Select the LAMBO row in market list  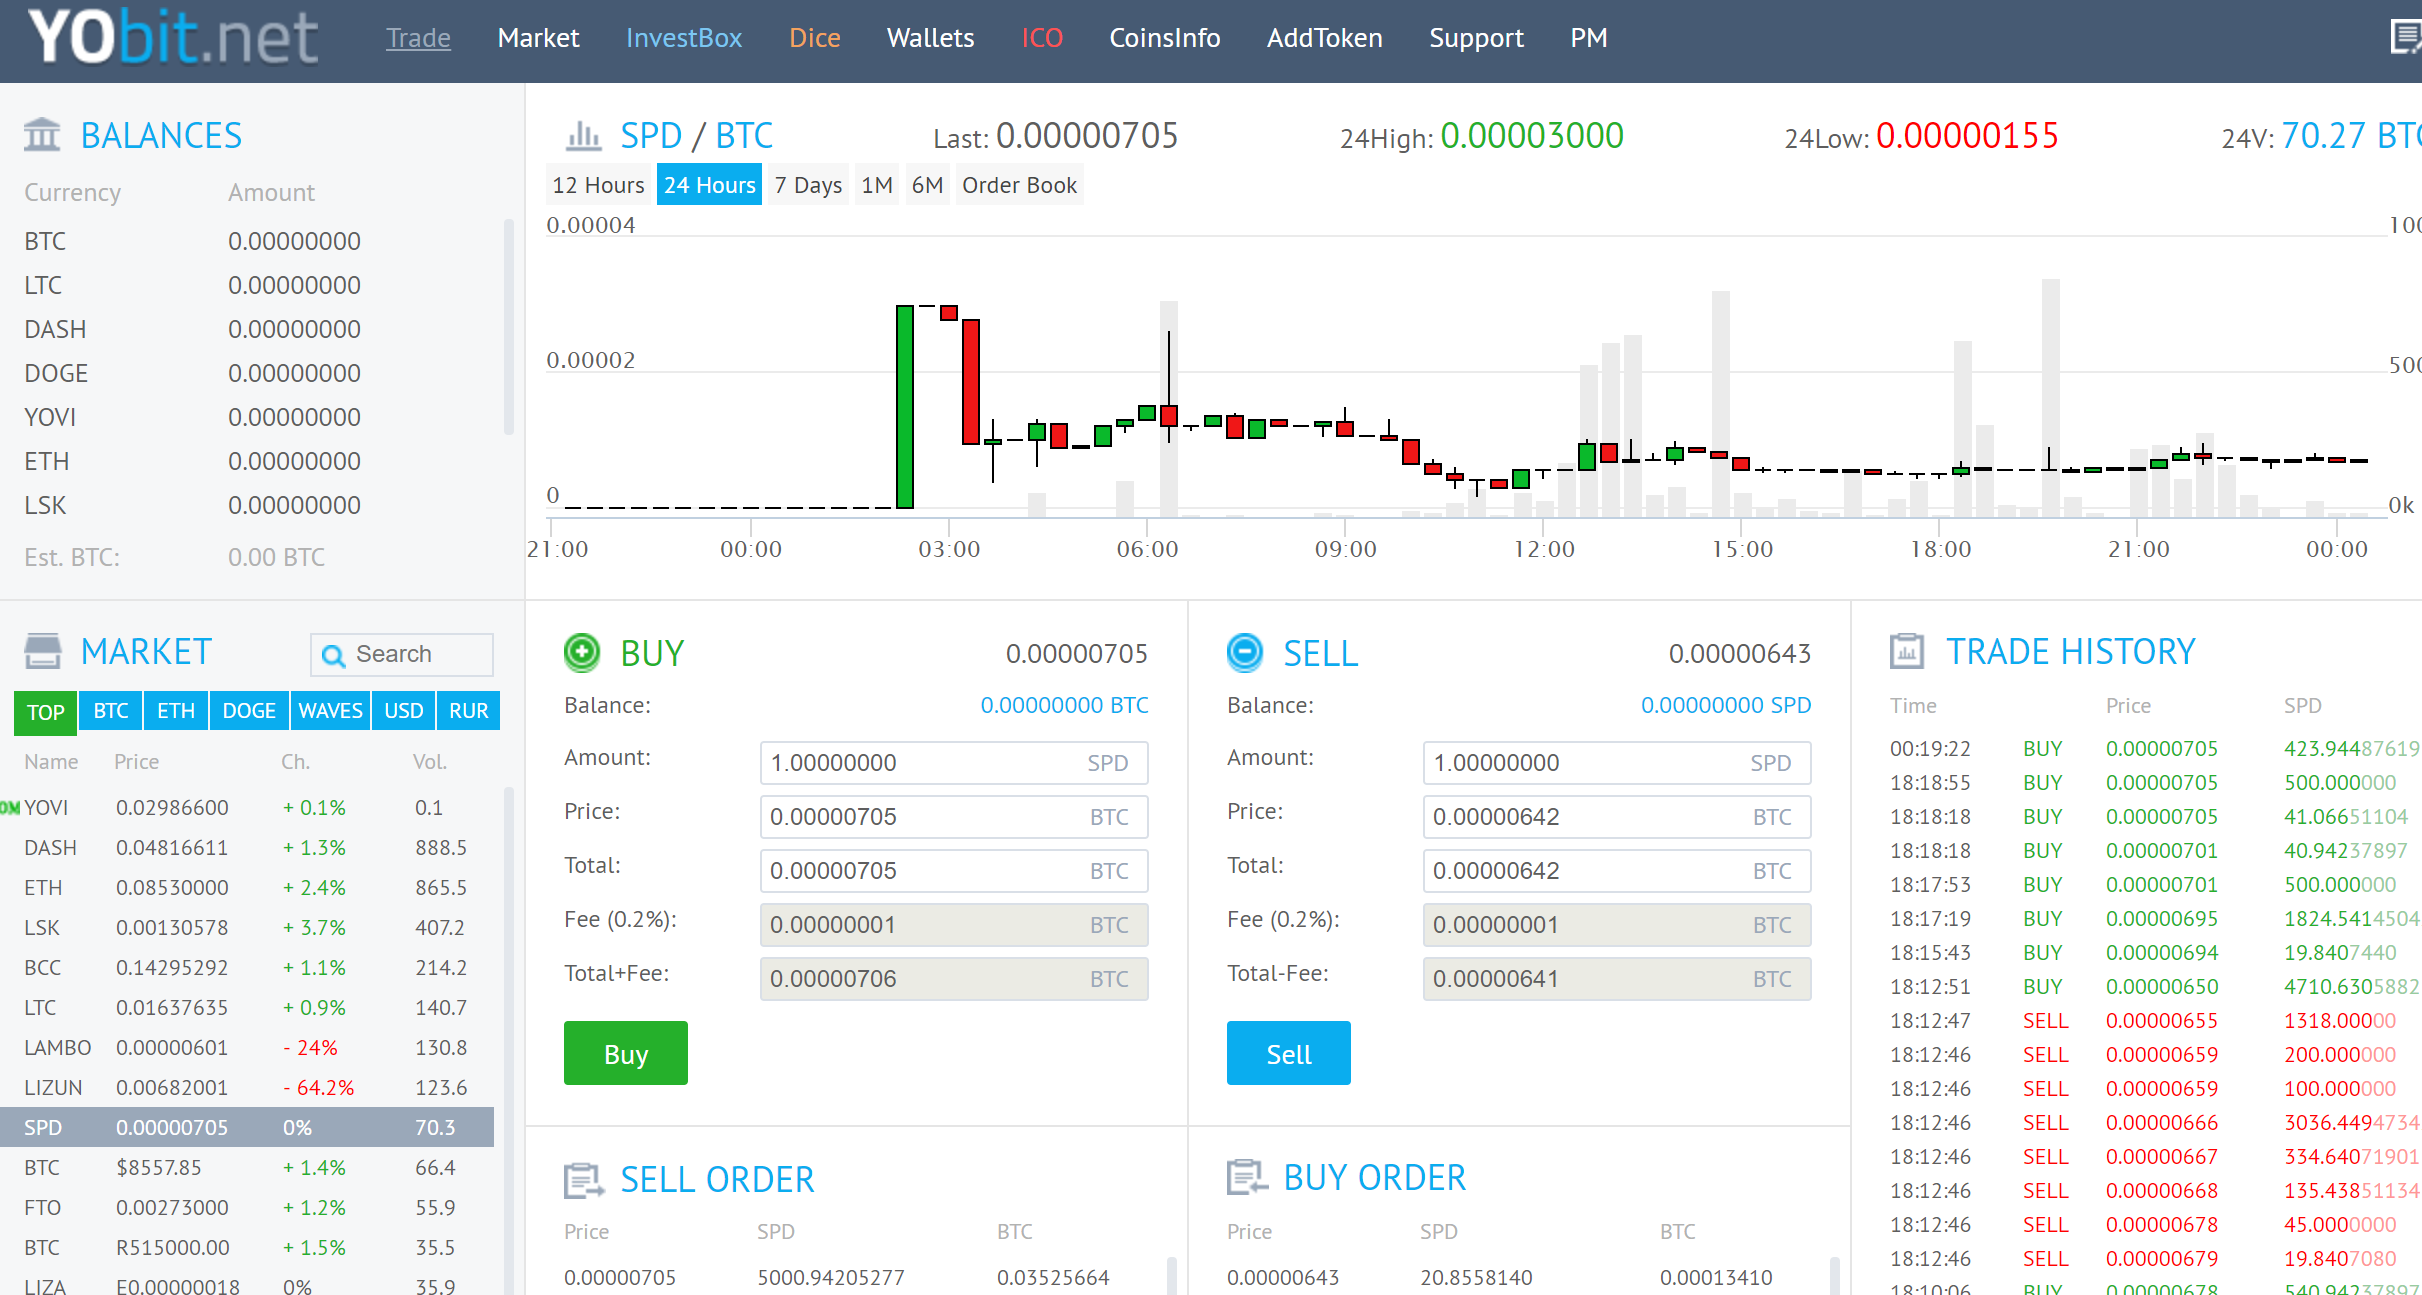[247, 1047]
